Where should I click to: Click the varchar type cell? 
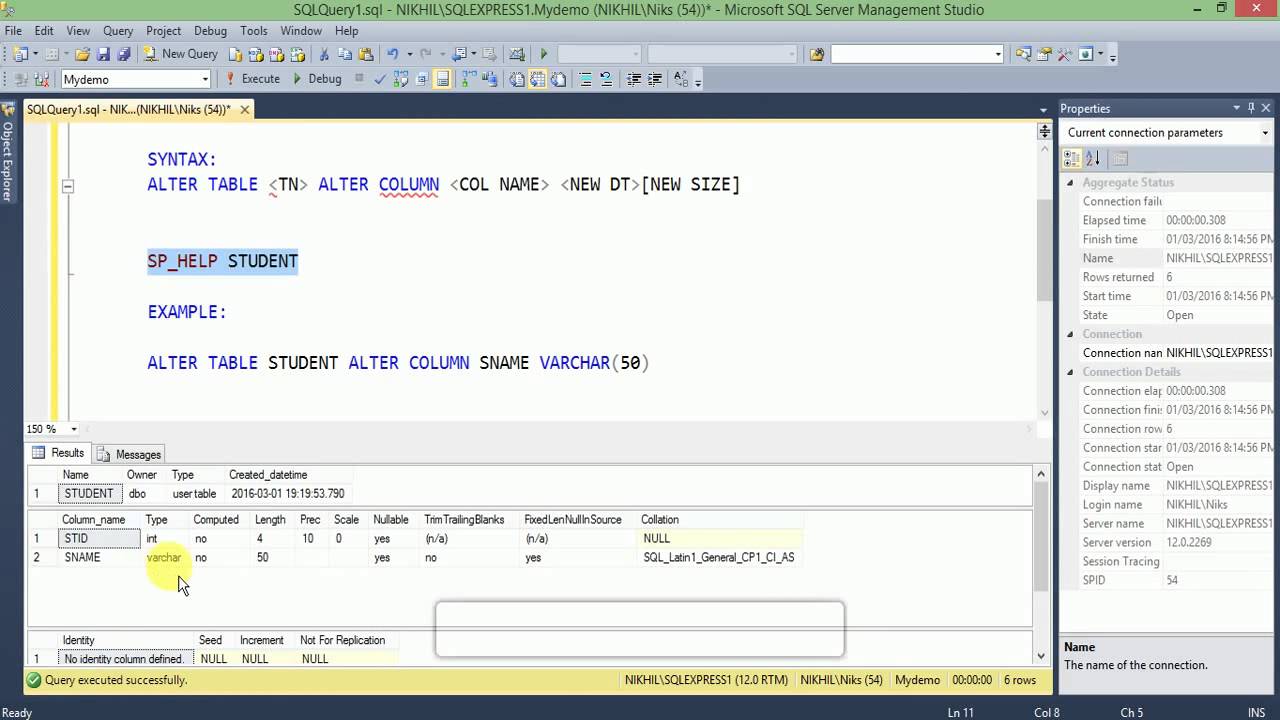point(165,558)
